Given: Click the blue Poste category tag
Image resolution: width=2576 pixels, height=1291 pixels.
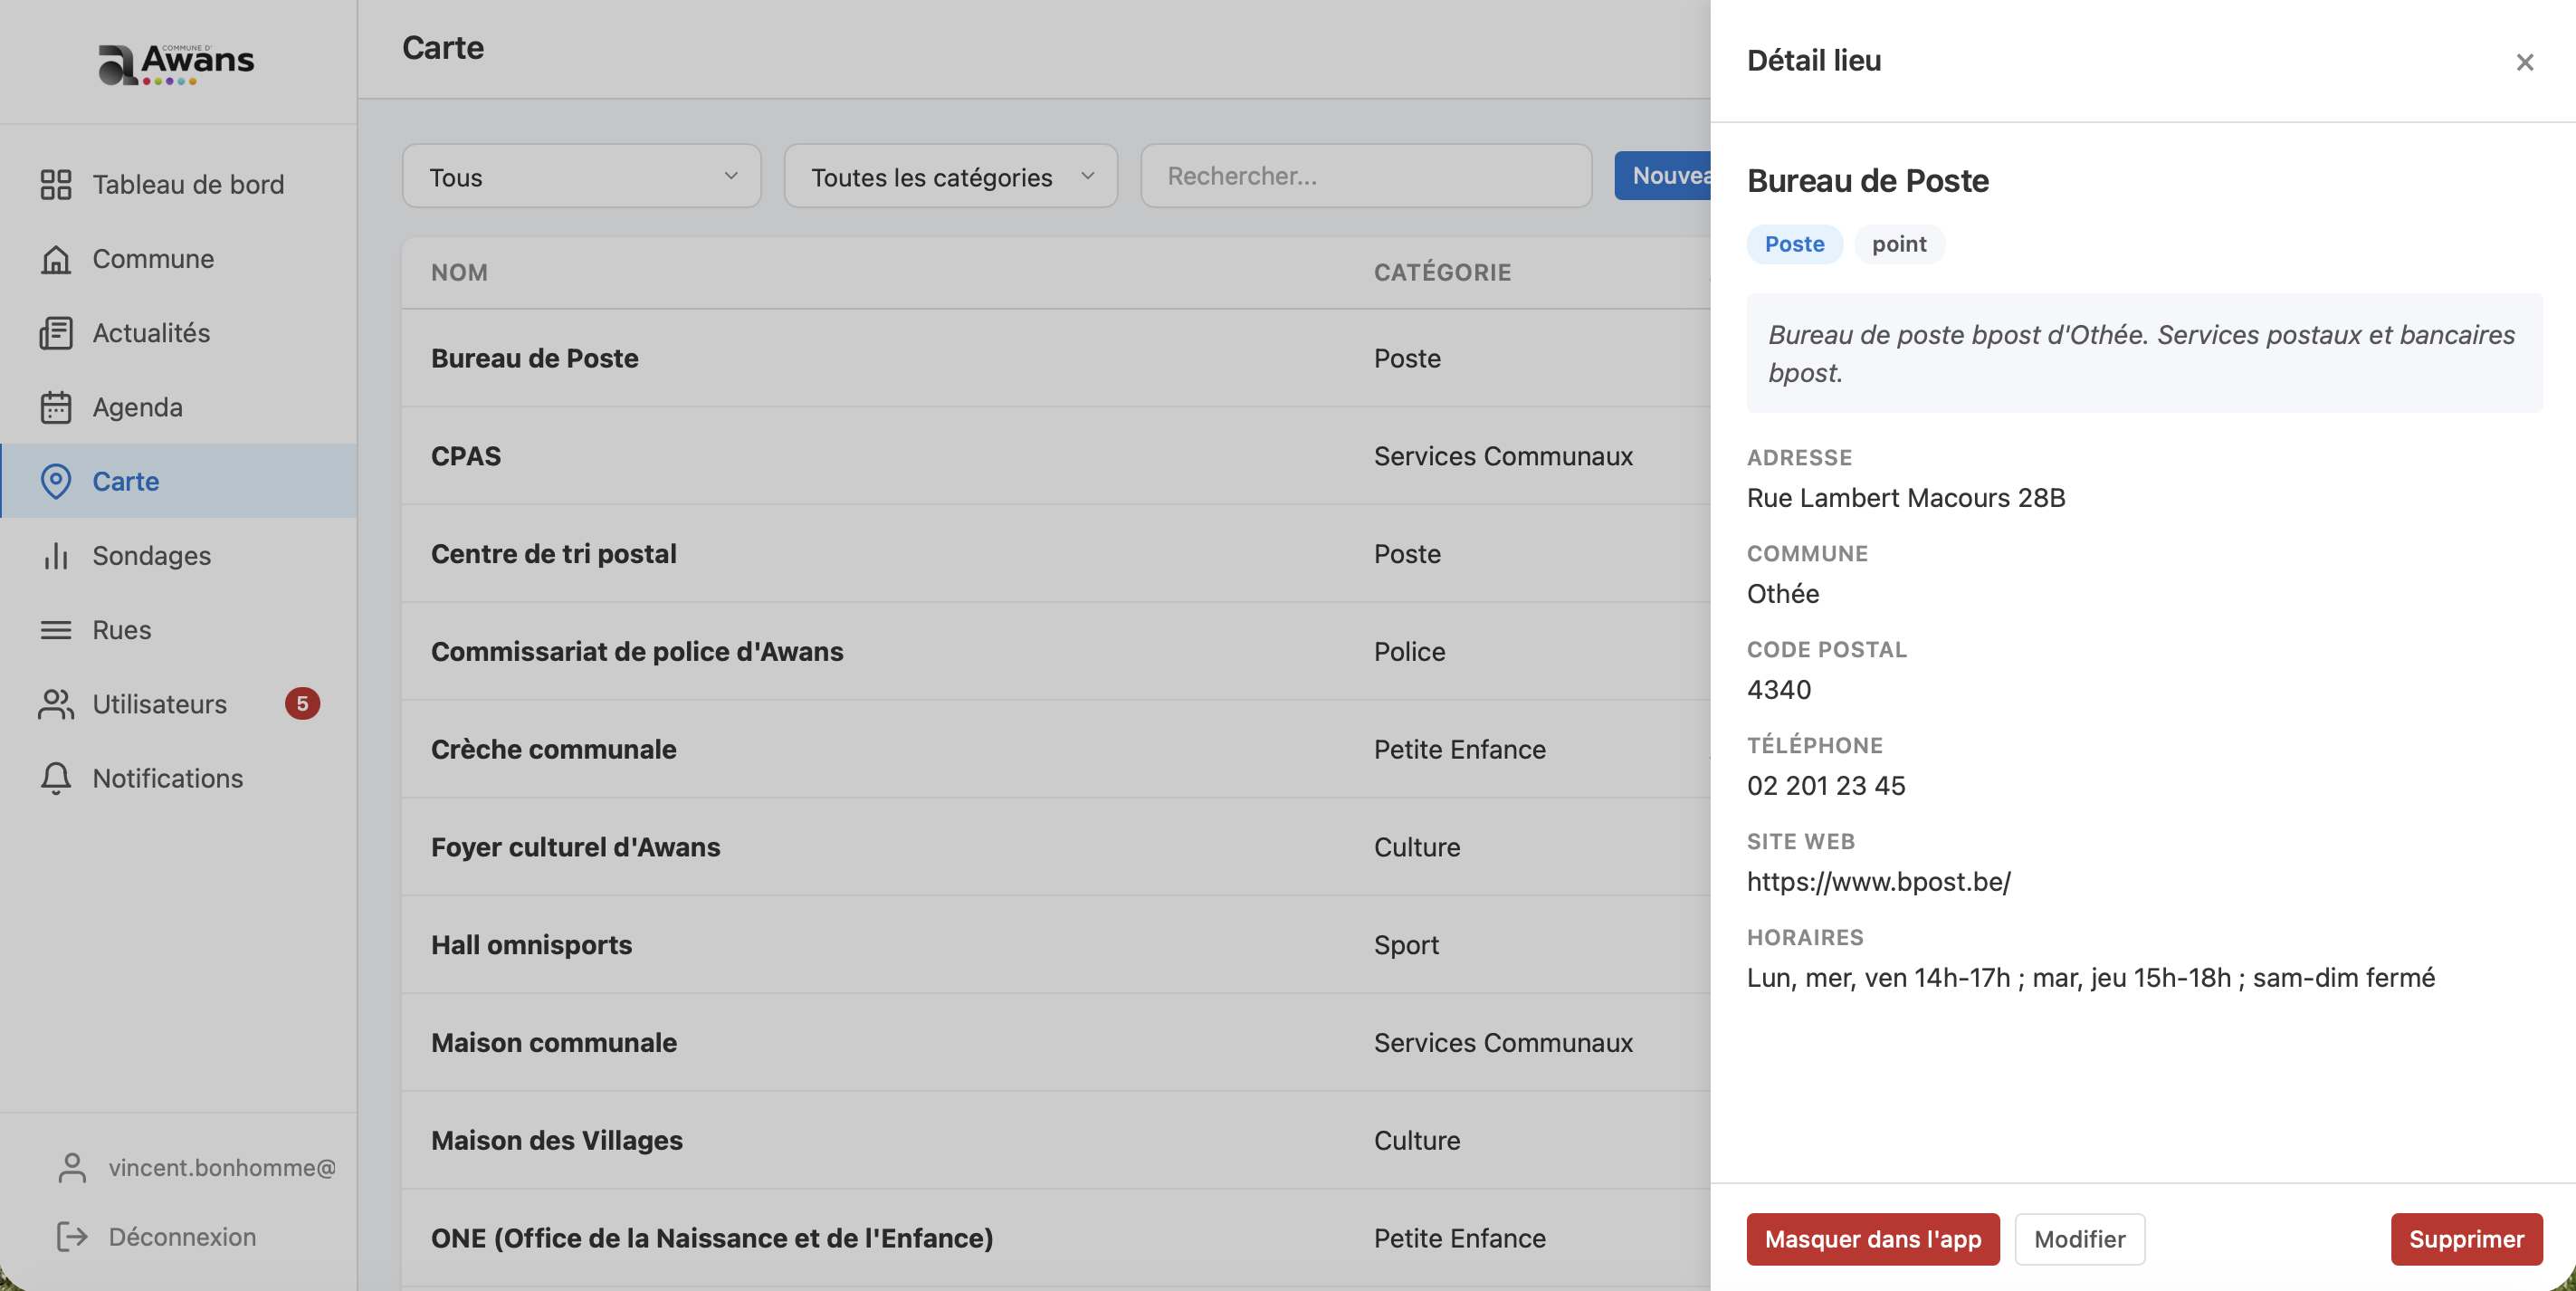Looking at the screenshot, I should [1794, 244].
